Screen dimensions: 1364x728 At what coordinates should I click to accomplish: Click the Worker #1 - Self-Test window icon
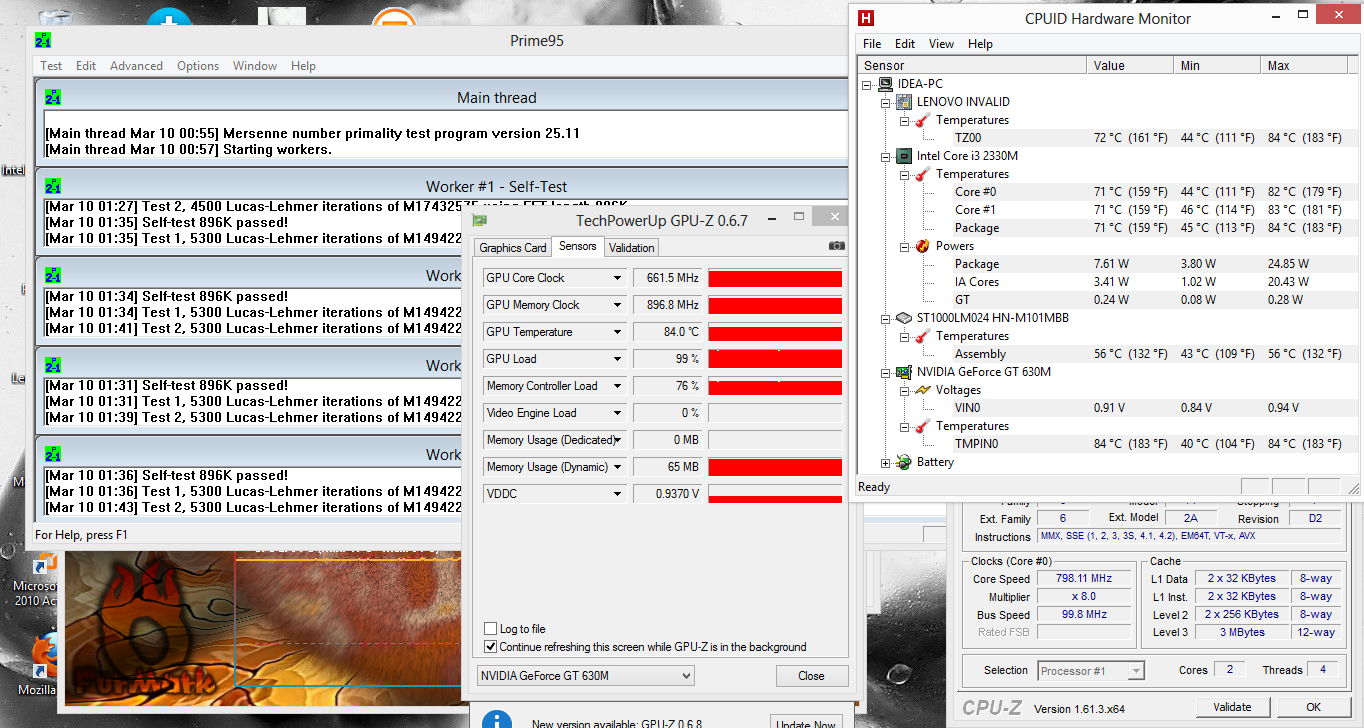coord(53,186)
